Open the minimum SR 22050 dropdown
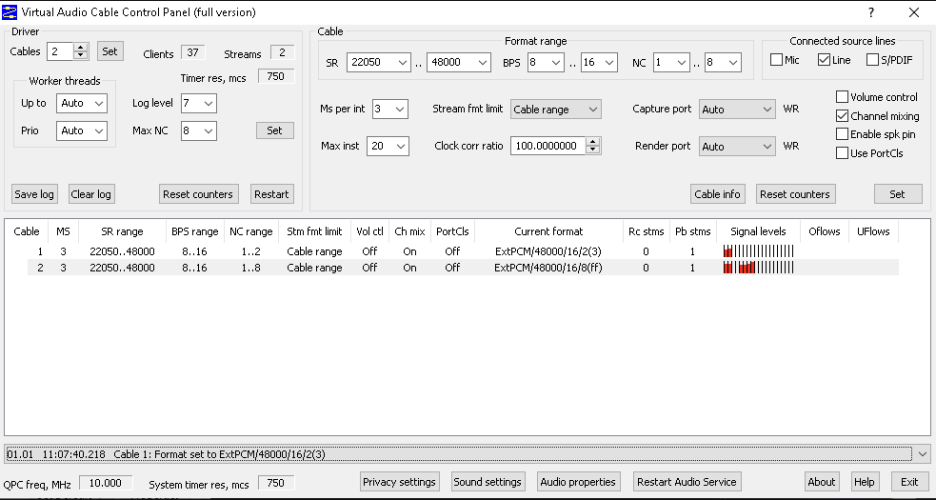This screenshot has width=936, height=500. (x=378, y=62)
